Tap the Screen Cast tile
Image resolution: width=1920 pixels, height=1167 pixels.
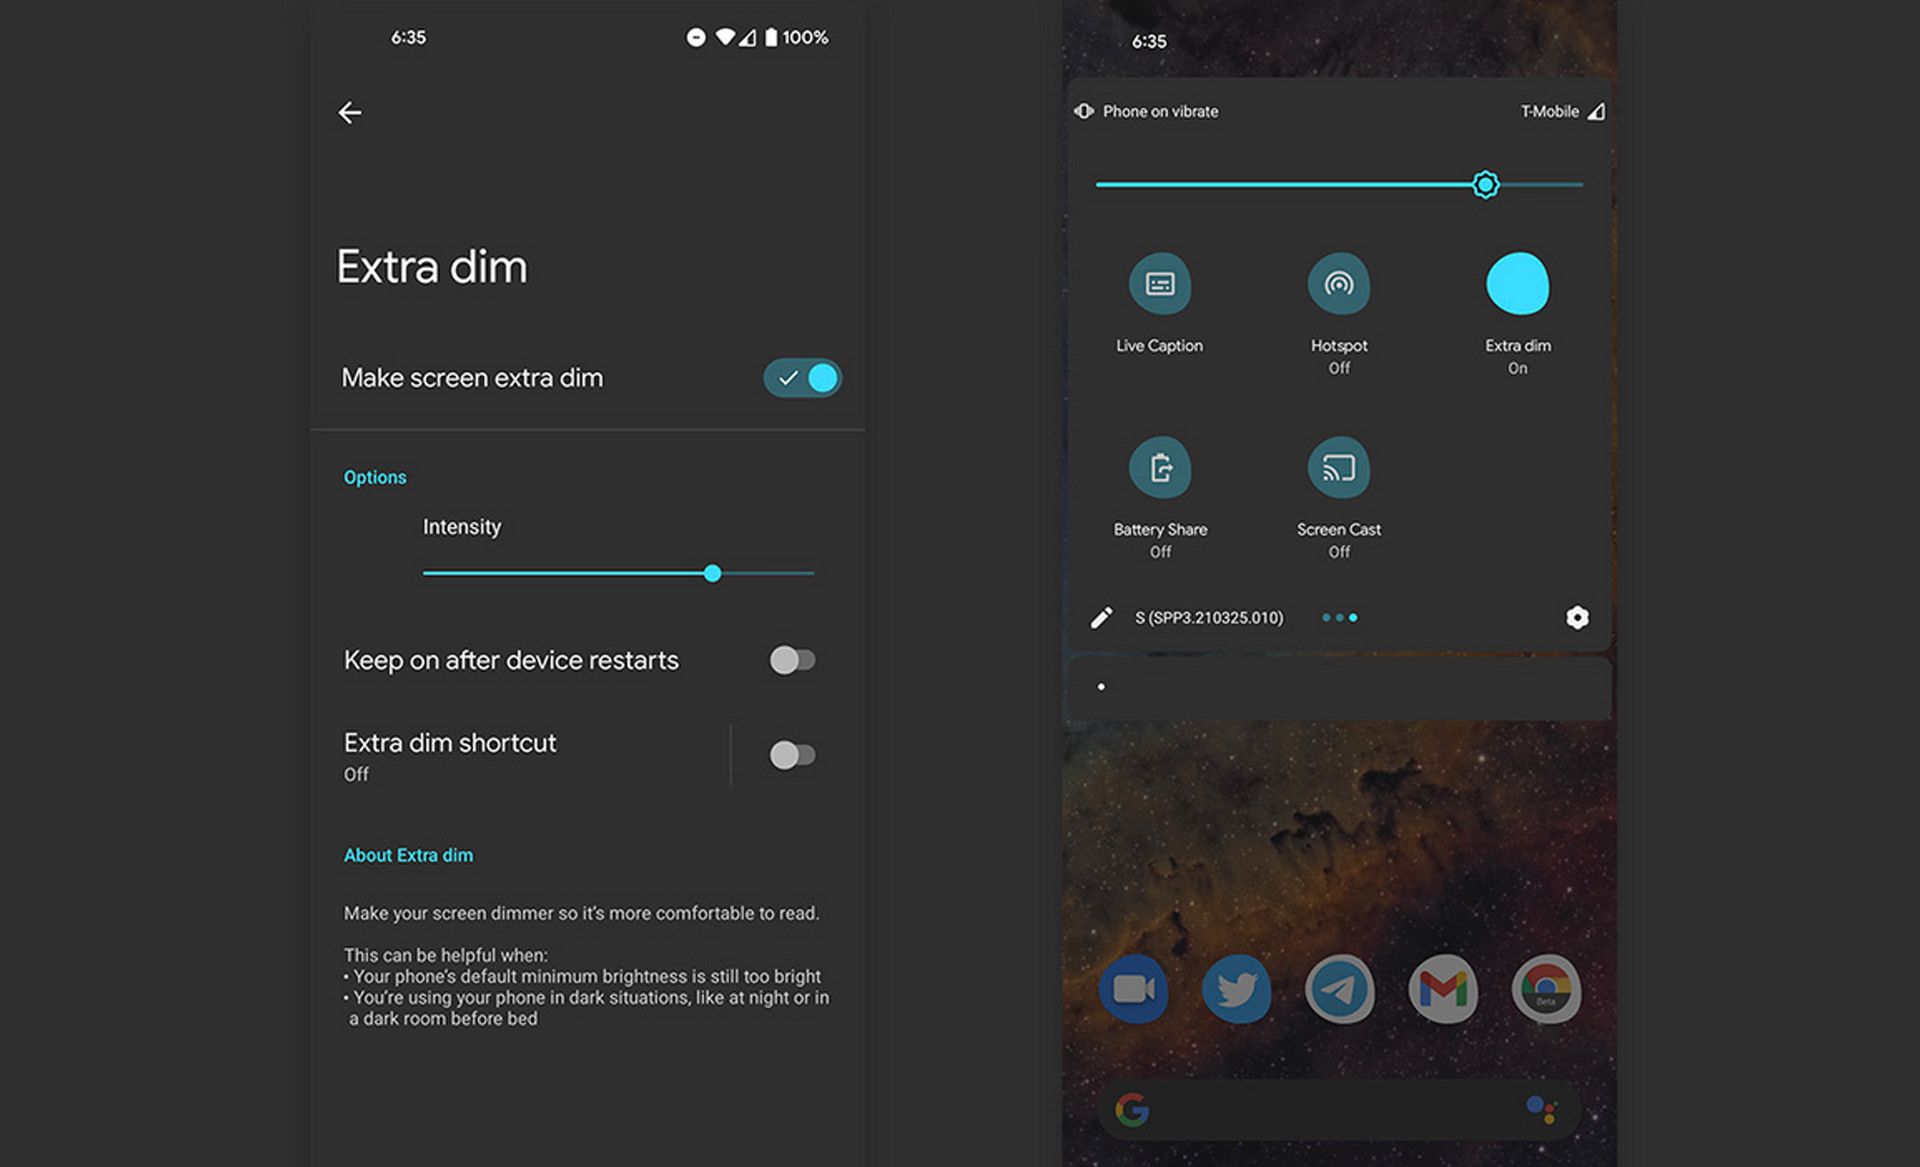point(1338,468)
